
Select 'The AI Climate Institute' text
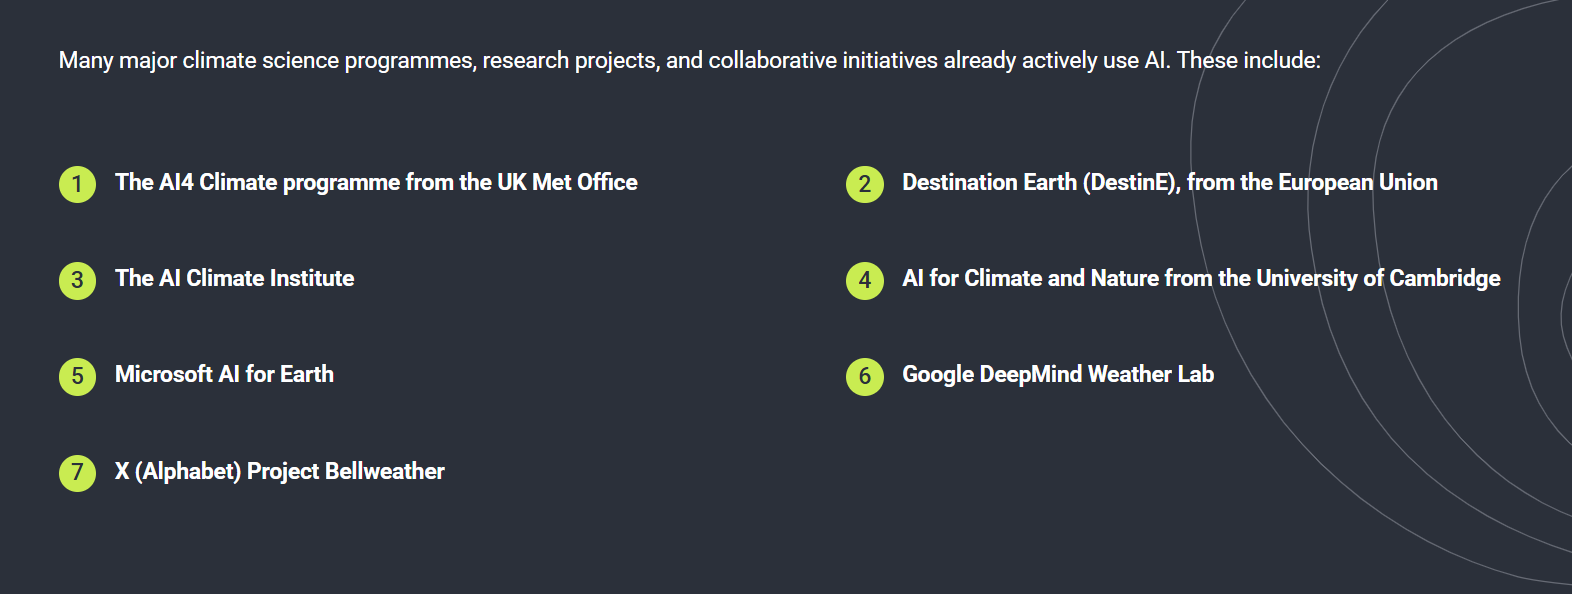[x=234, y=278]
